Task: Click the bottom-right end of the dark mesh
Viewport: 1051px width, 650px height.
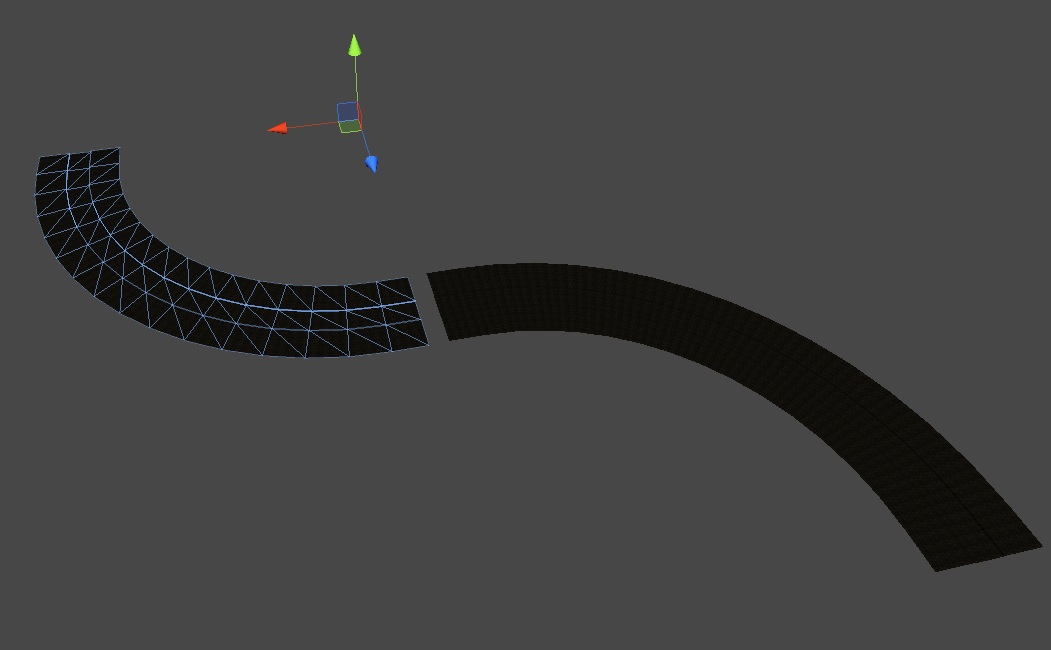Action: pyautogui.click(x=985, y=555)
